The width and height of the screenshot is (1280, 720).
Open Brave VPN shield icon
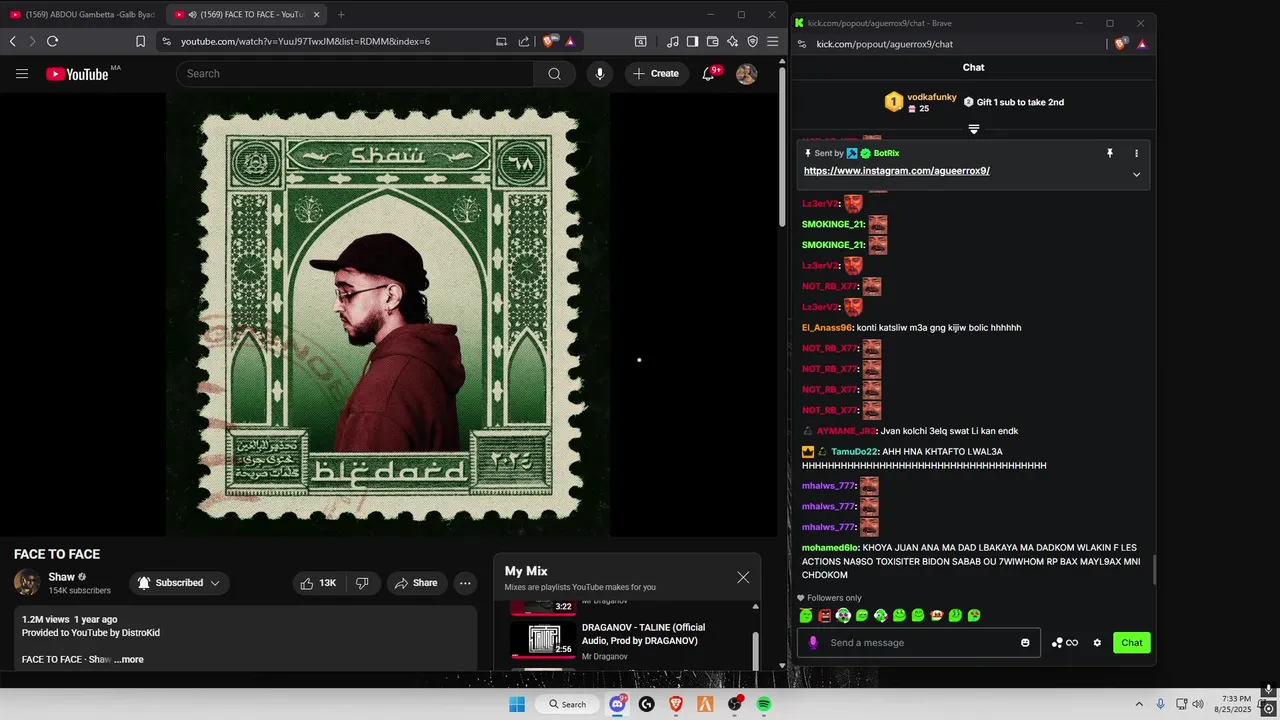click(x=752, y=42)
